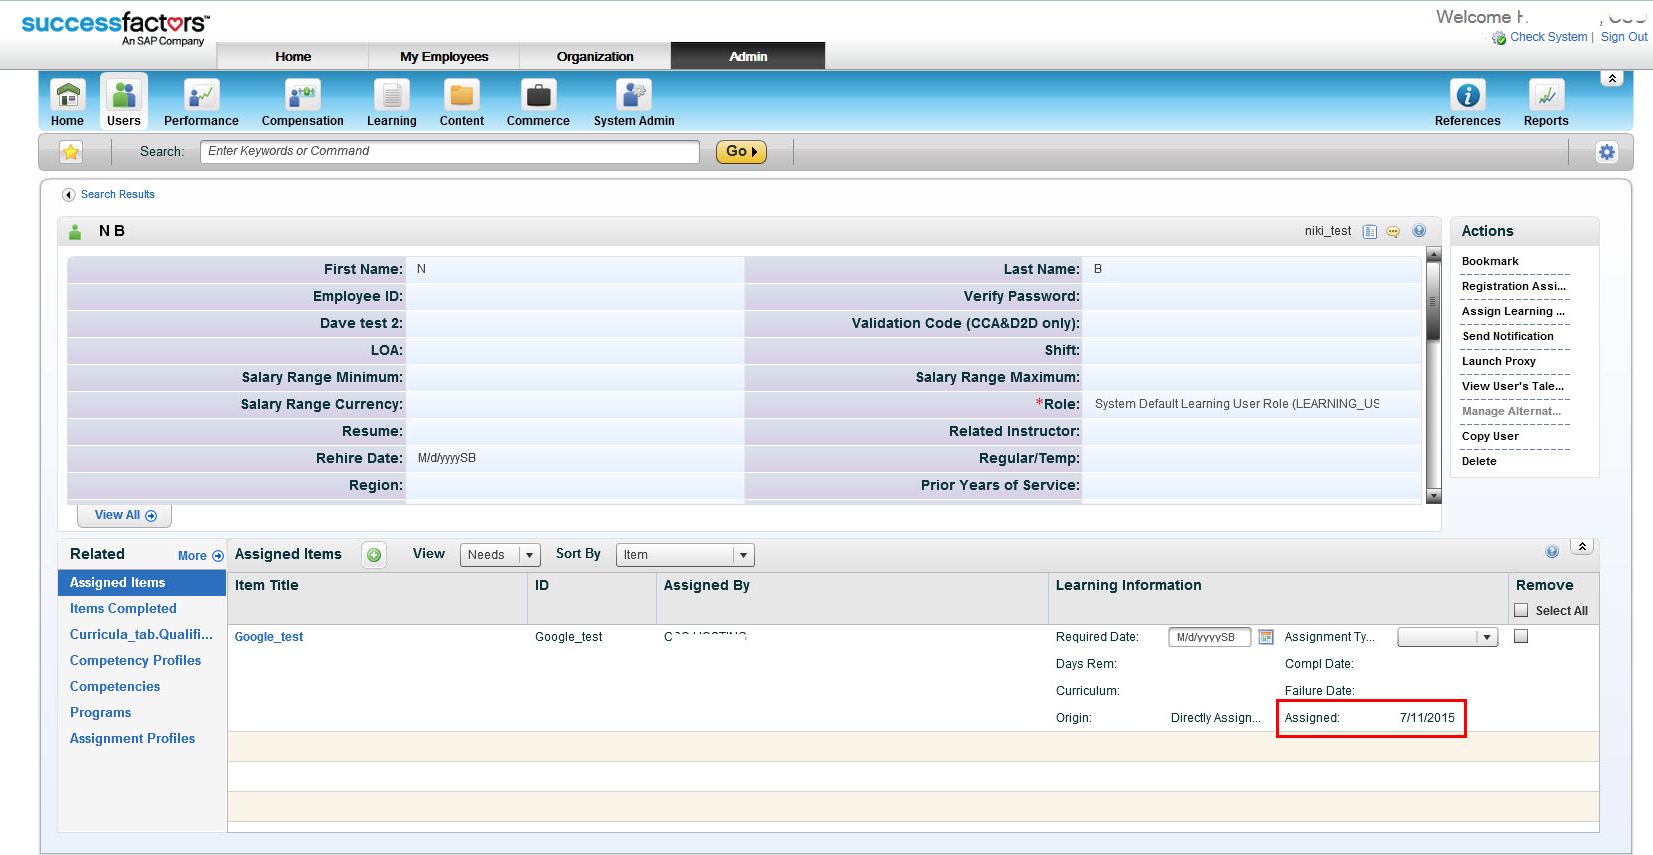Open the Content folder icon
The height and width of the screenshot is (855, 1653).
tap(461, 96)
